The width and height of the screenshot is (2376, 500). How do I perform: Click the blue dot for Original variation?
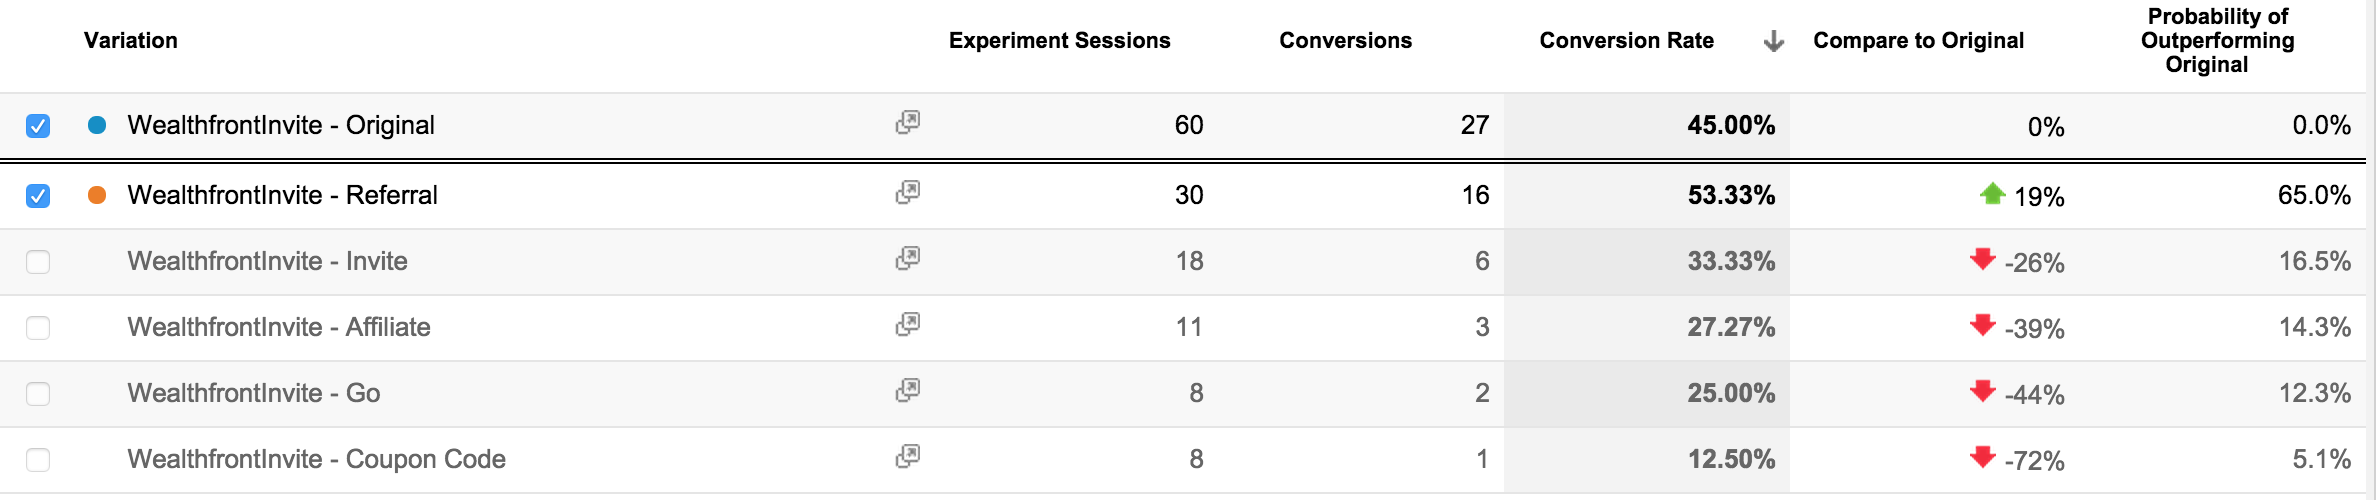97,125
